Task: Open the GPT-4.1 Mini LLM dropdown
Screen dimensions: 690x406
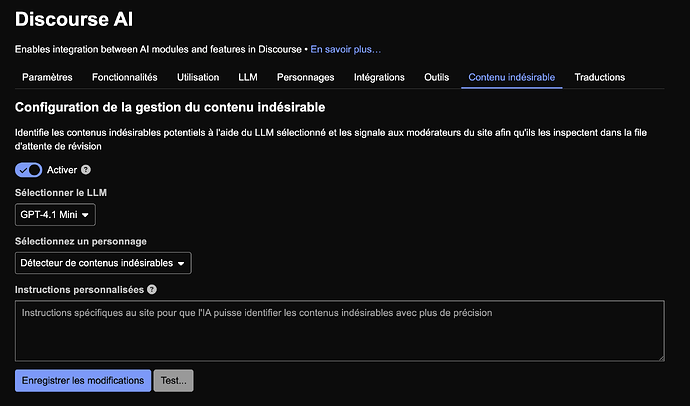Action: pos(55,214)
